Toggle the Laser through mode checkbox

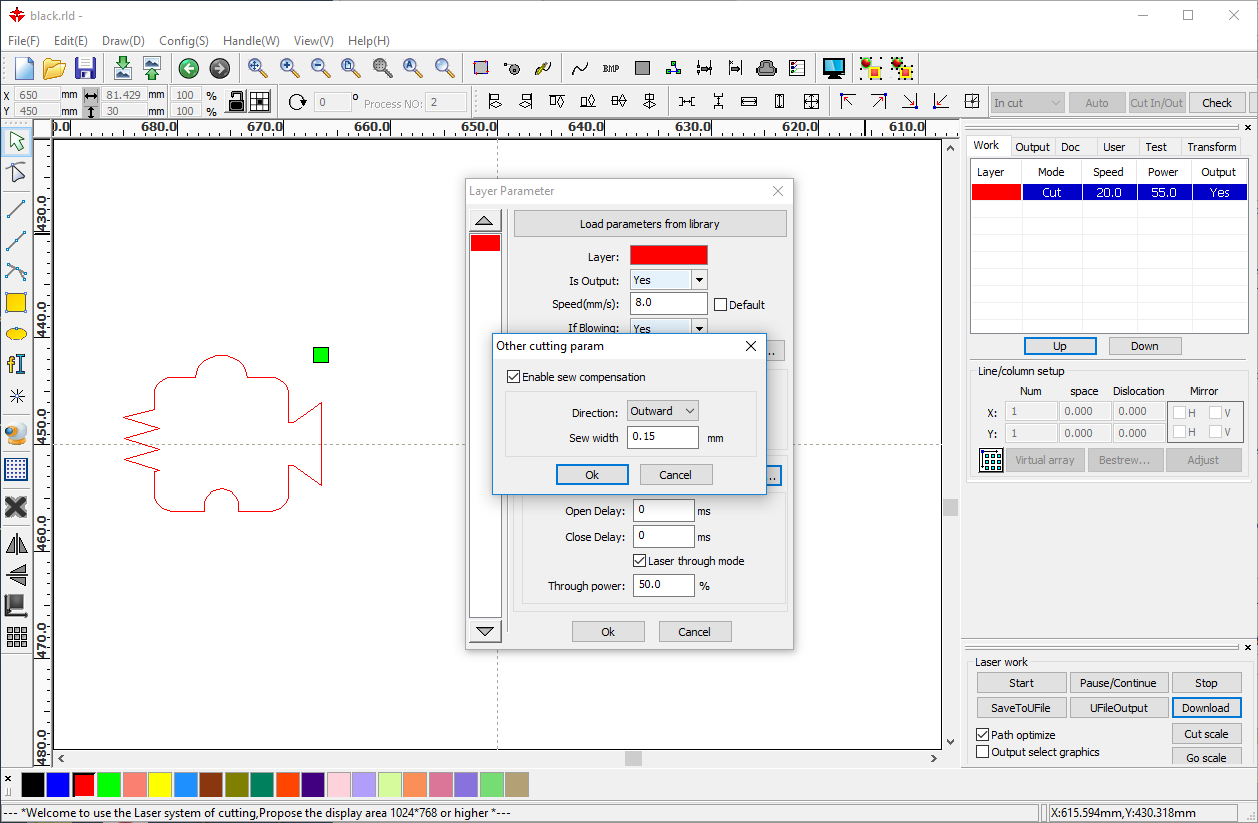640,561
